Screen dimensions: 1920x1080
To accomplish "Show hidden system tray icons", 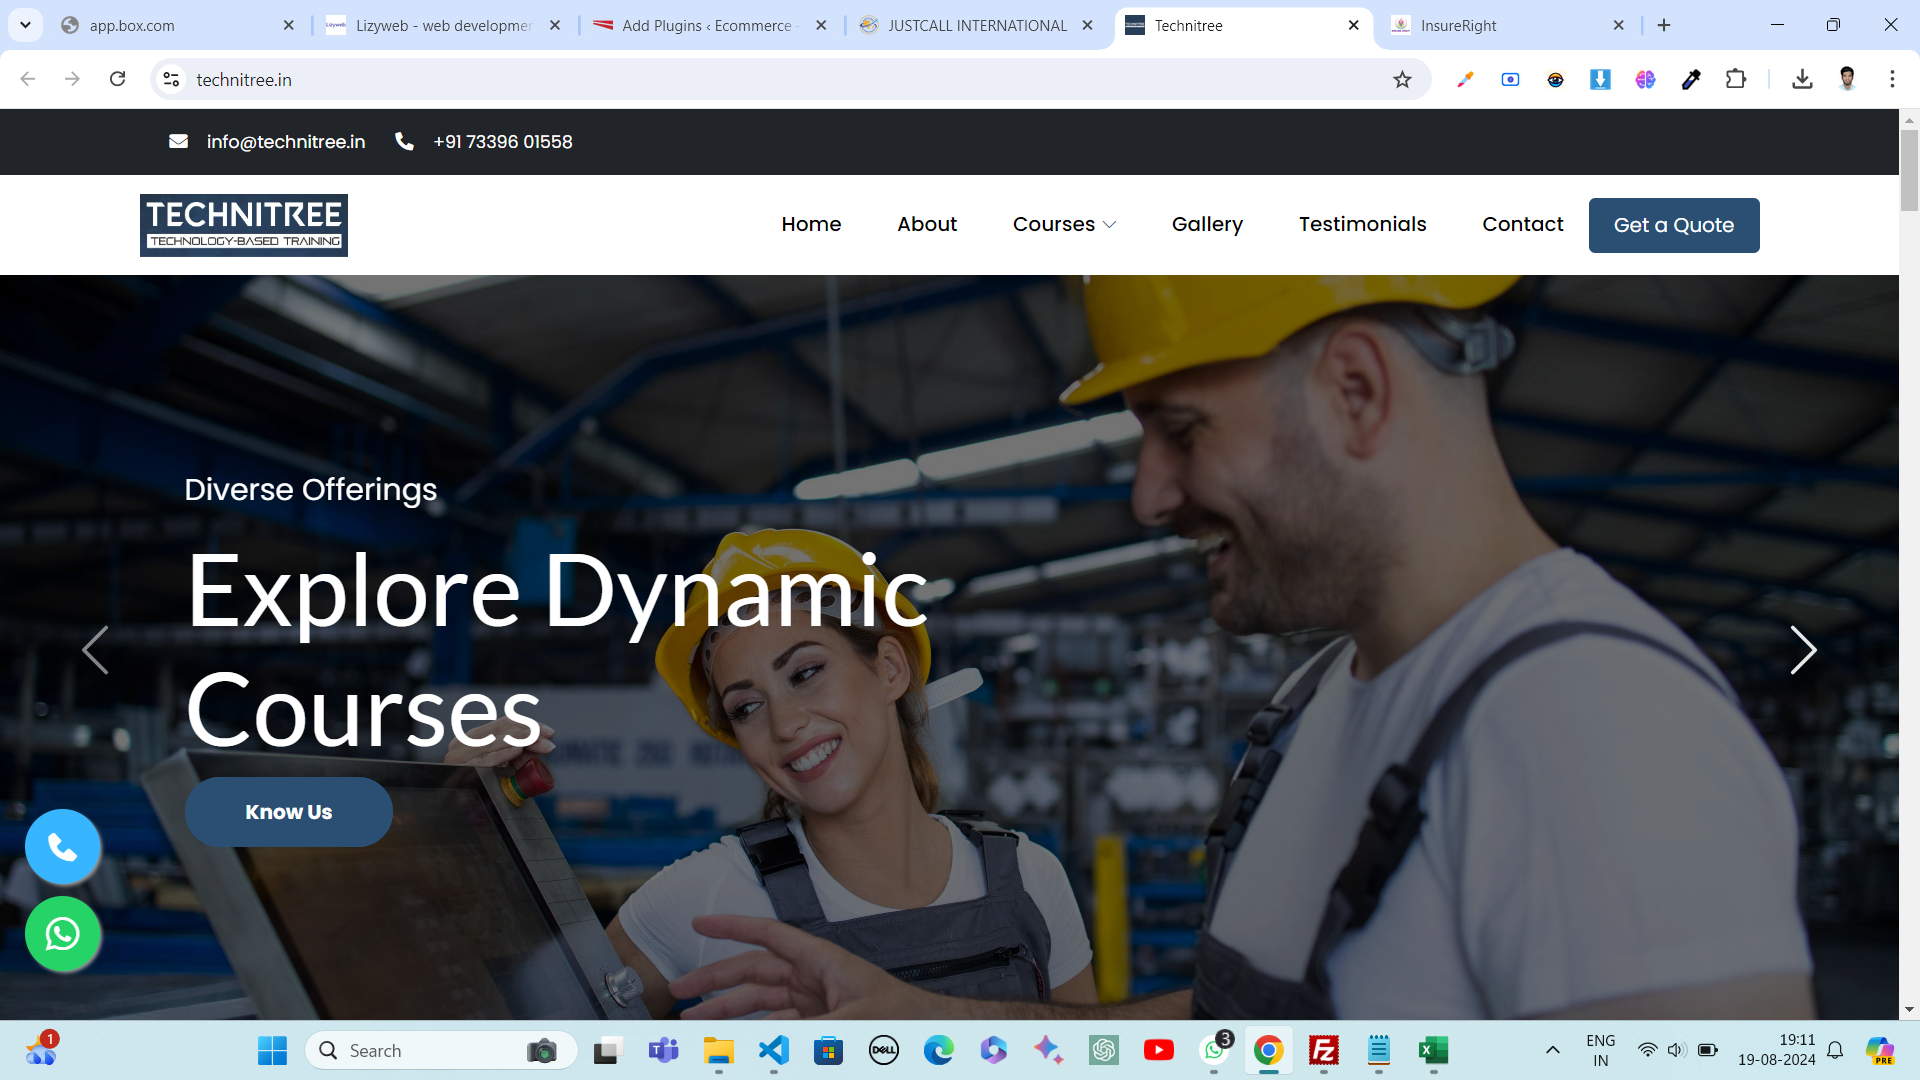I will 1552,1050.
